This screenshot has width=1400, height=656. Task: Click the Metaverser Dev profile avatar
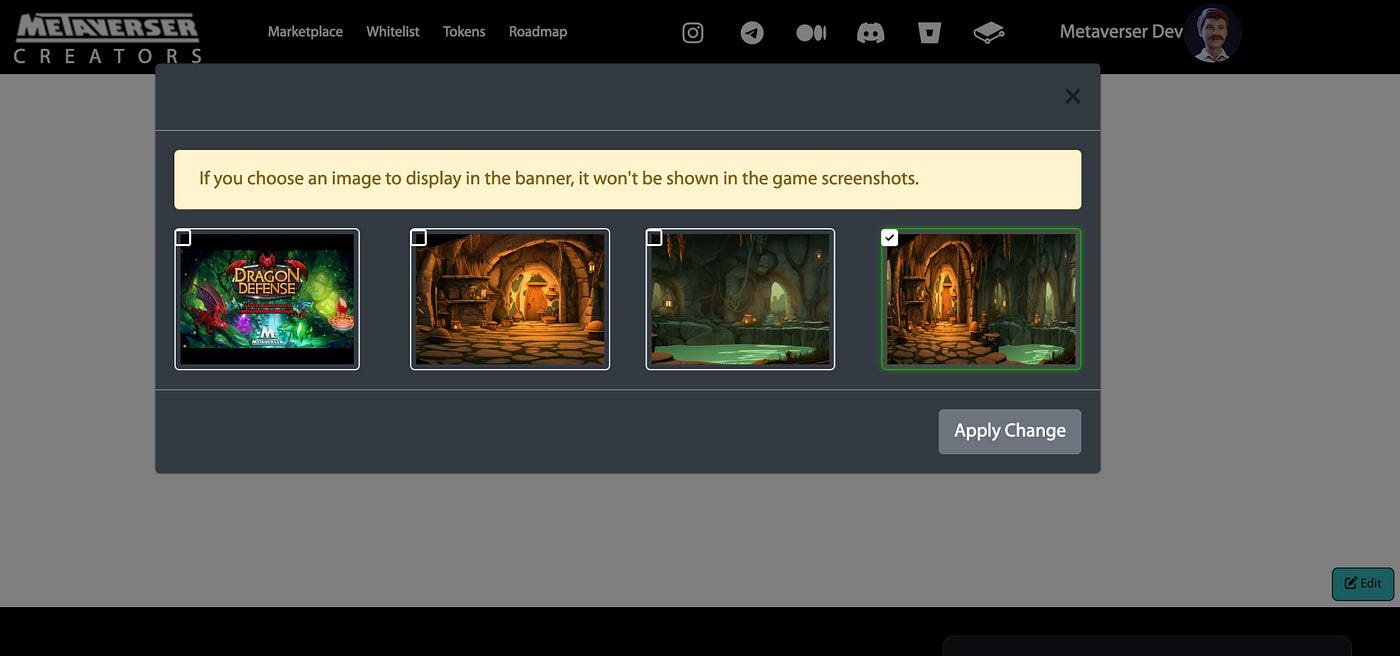[1213, 33]
